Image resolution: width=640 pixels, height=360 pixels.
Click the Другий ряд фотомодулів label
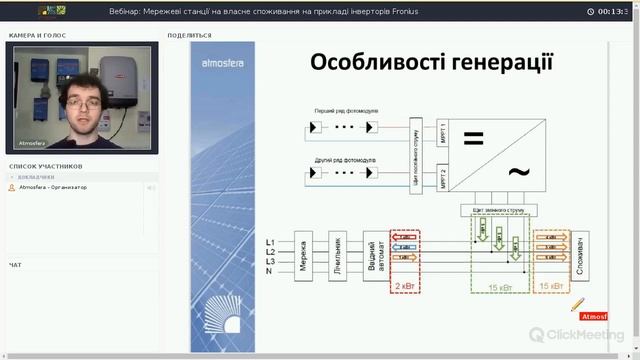tap(345, 160)
